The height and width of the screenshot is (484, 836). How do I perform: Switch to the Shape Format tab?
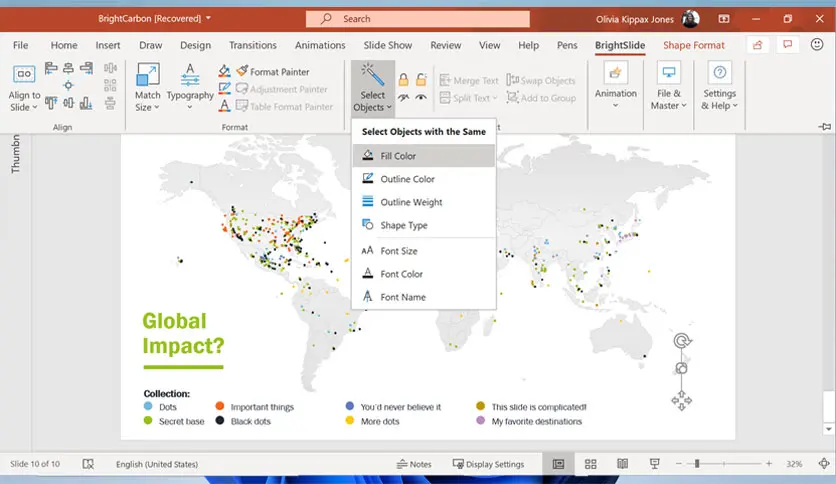pyautogui.click(x=694, y=45)
